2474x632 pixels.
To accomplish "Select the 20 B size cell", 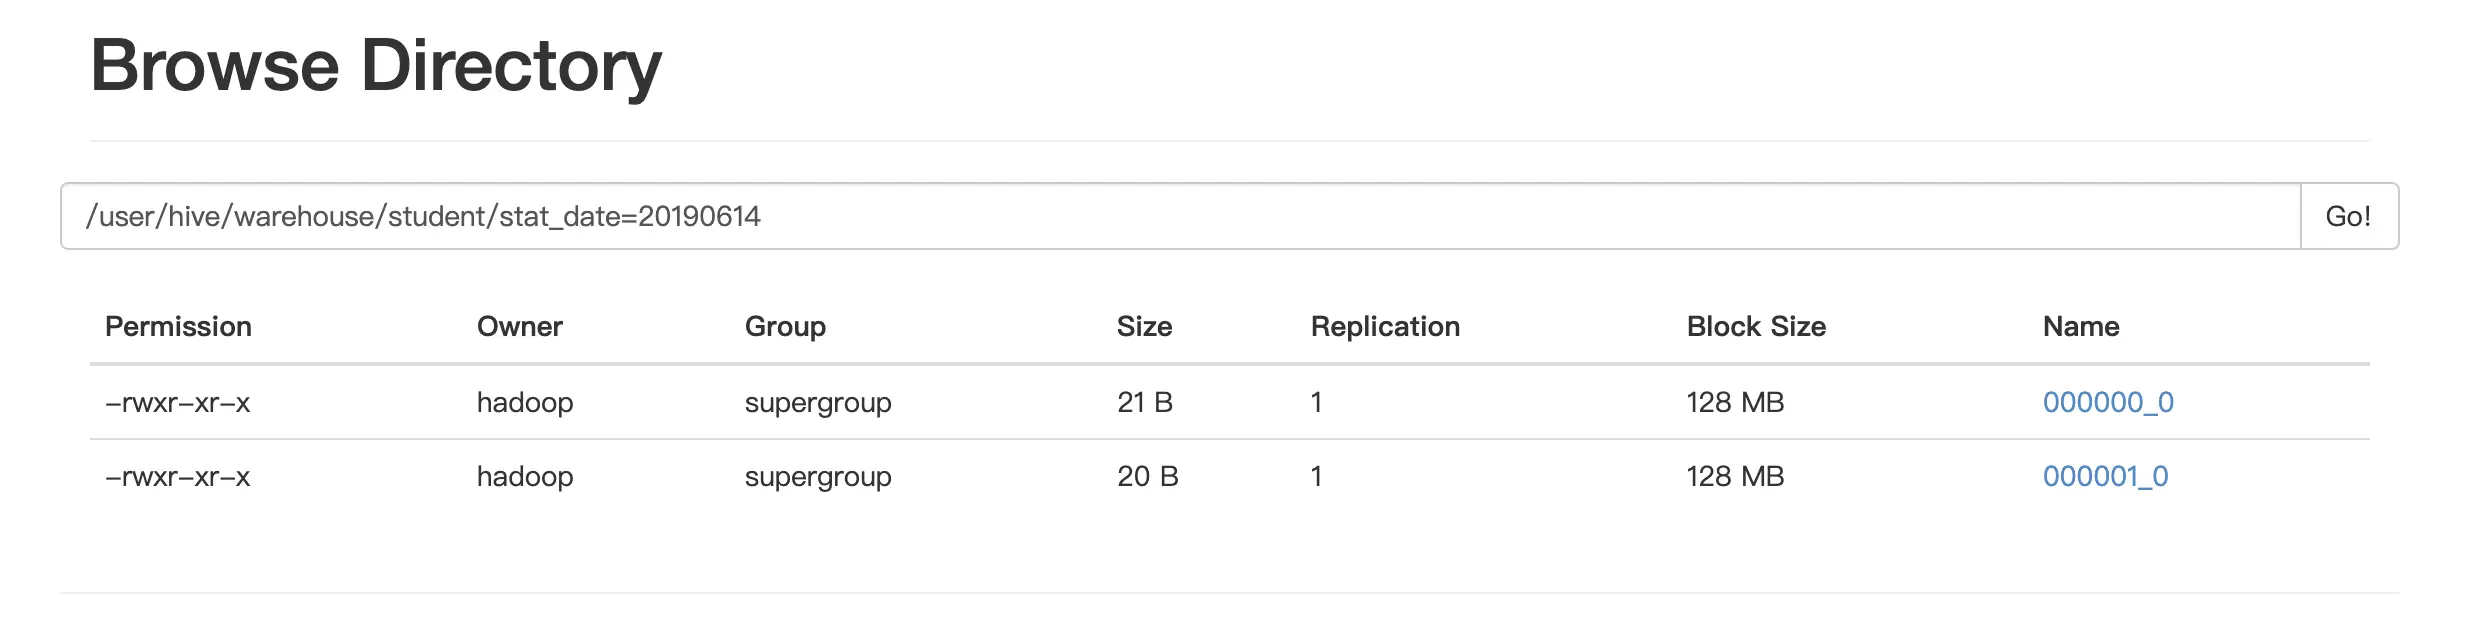I will 1147,476.
